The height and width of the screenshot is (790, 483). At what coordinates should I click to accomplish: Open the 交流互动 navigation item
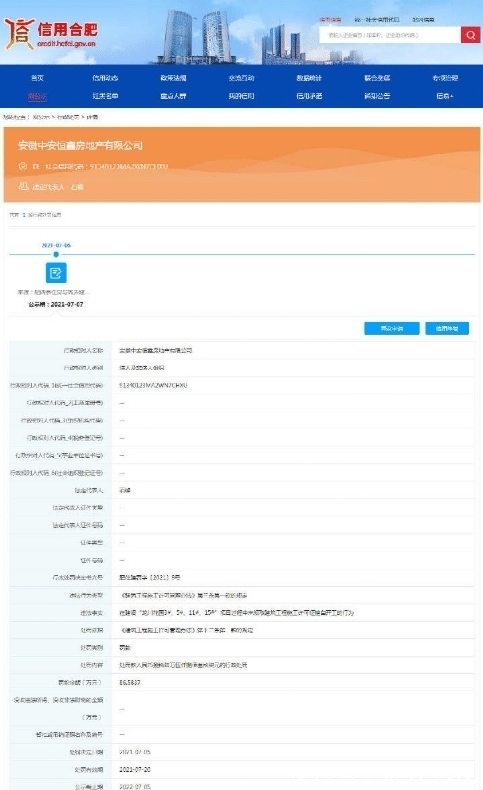pyautogui.click(x=241, y=78)
